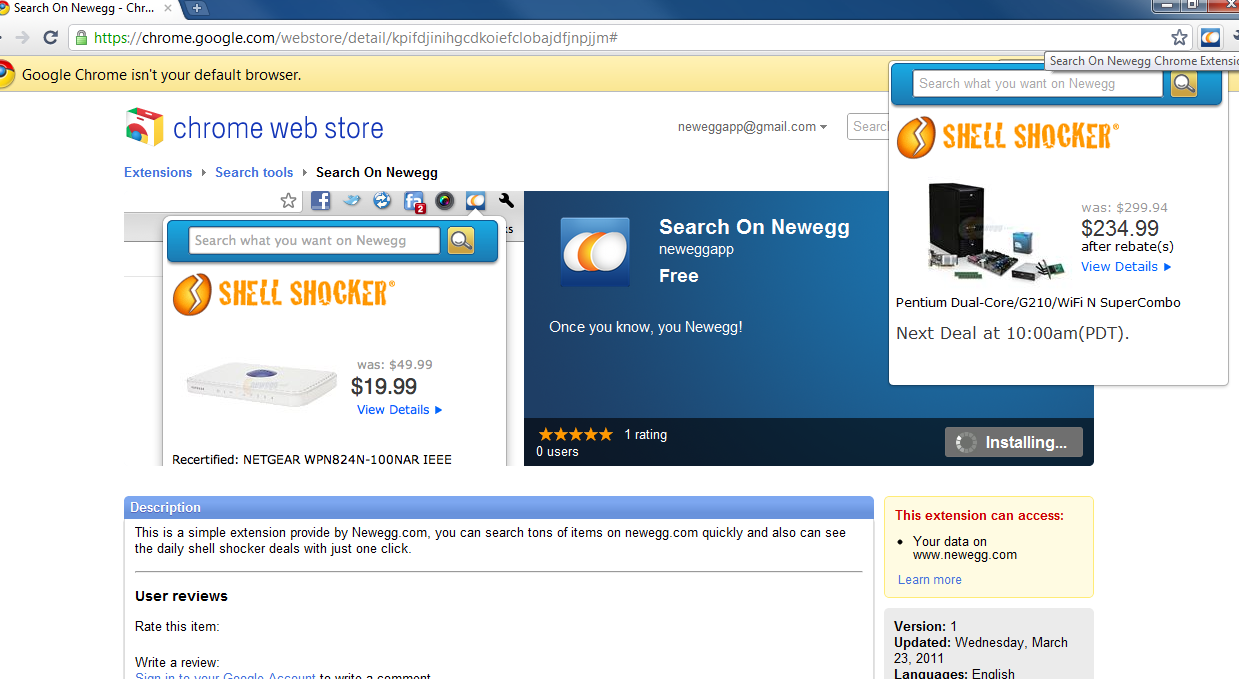The height and width of the screenshot is (679, 1239).
Task: Click the 'Pentium Dual-Core/G210/WiFi N SuperCombo' text
Action: 1038,302
